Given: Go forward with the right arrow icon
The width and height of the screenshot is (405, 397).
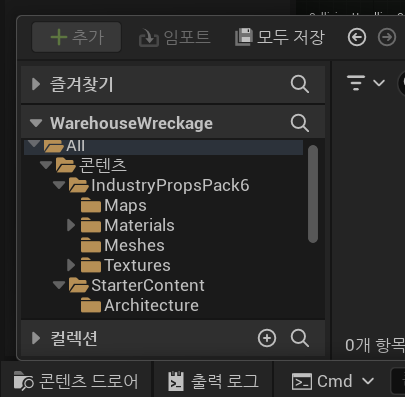Looking at the screenshot, I should (387, 37).
